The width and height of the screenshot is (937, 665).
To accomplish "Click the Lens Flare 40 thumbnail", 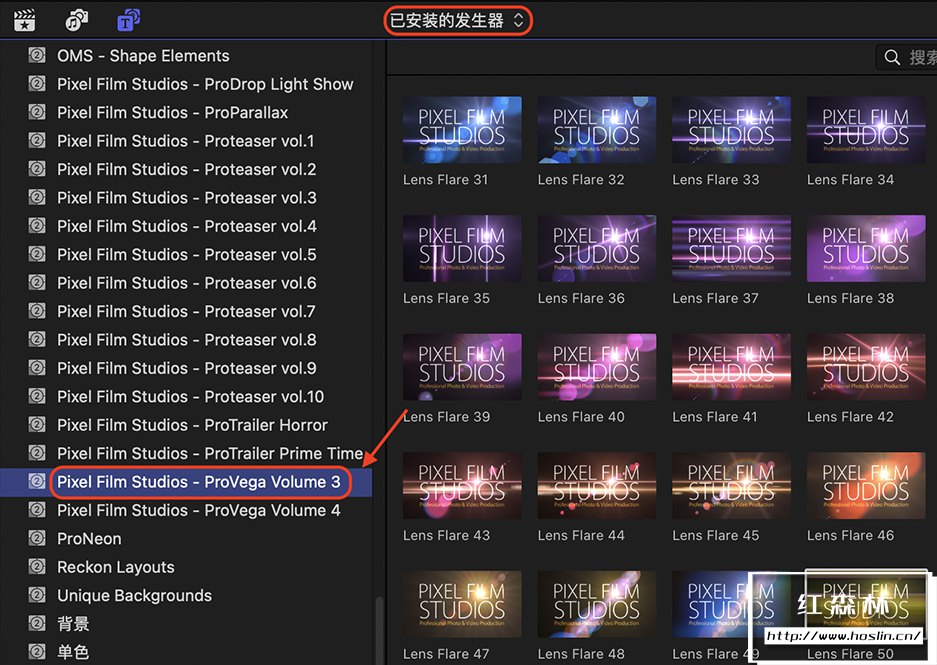I will pos(596,367).
